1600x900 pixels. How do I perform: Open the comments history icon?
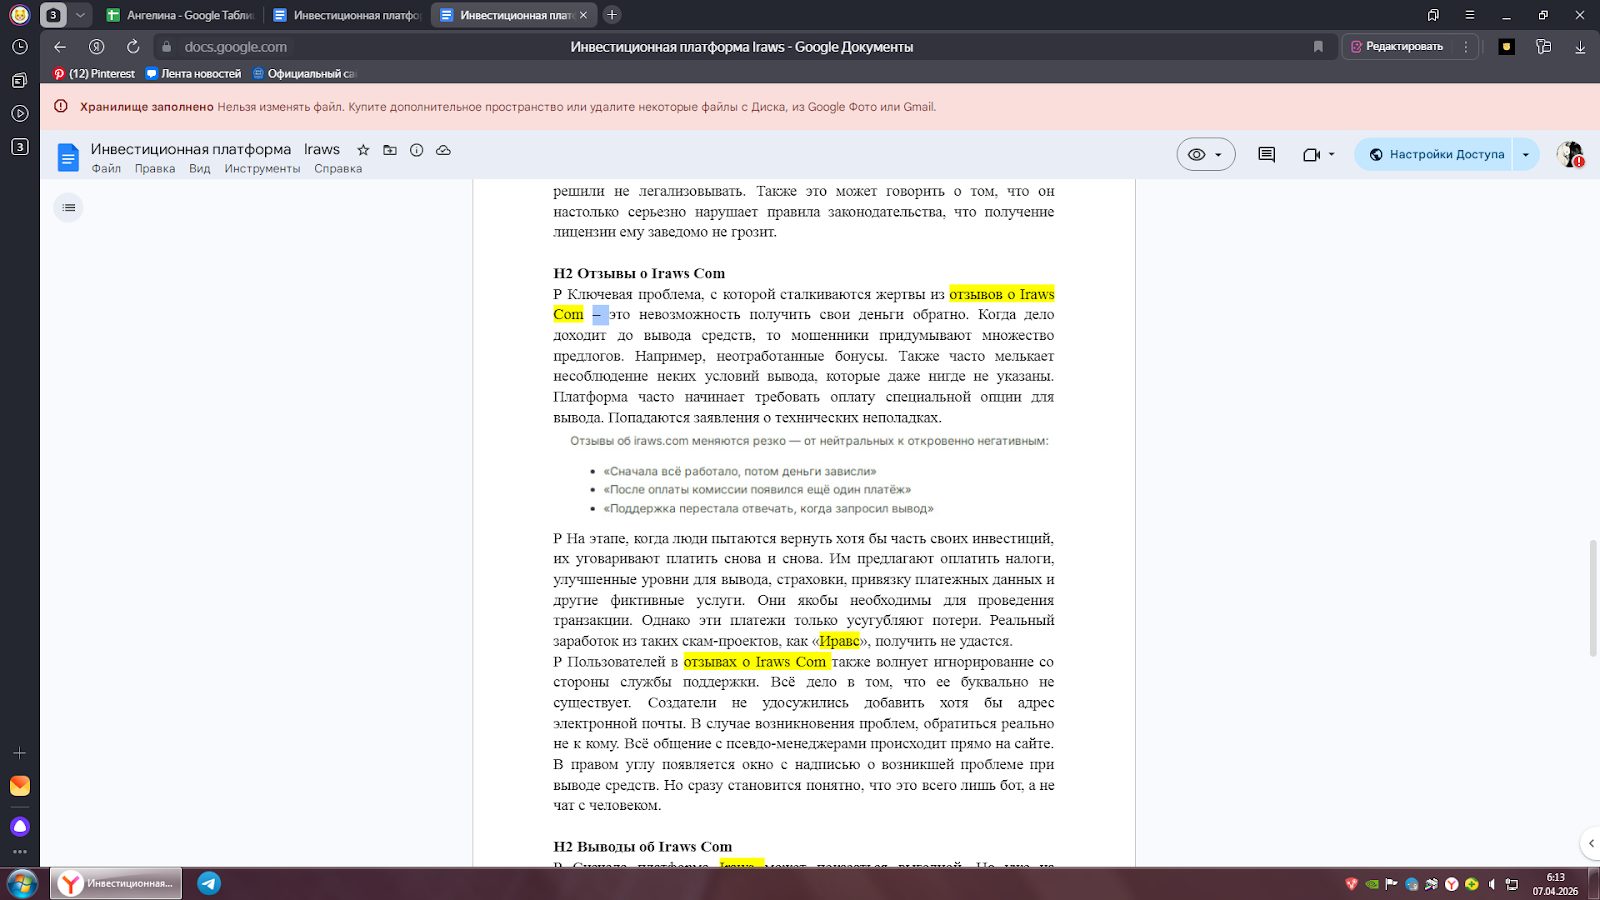(x=1266, y=154)
